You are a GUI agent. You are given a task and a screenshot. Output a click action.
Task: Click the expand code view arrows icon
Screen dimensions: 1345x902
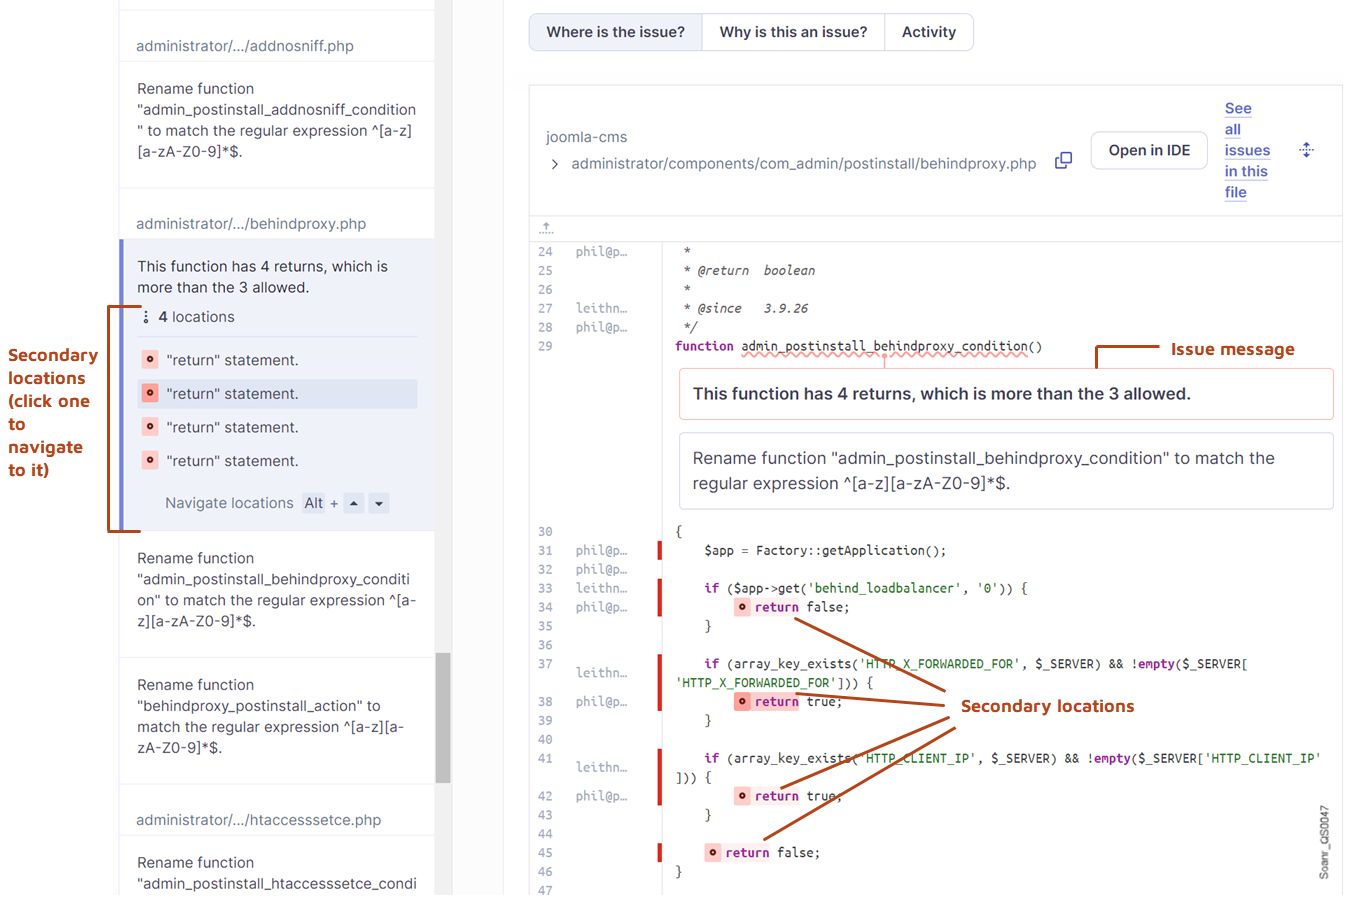pos(1306,150)
